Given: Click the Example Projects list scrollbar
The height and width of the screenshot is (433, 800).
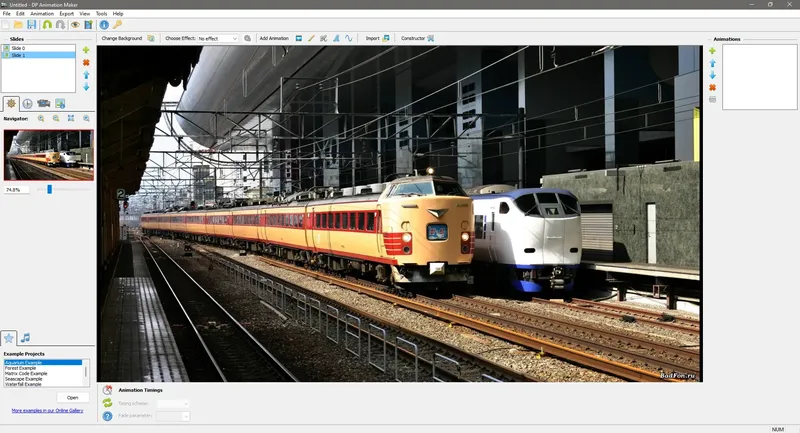Looking at the screenshot, I should 86,373.
